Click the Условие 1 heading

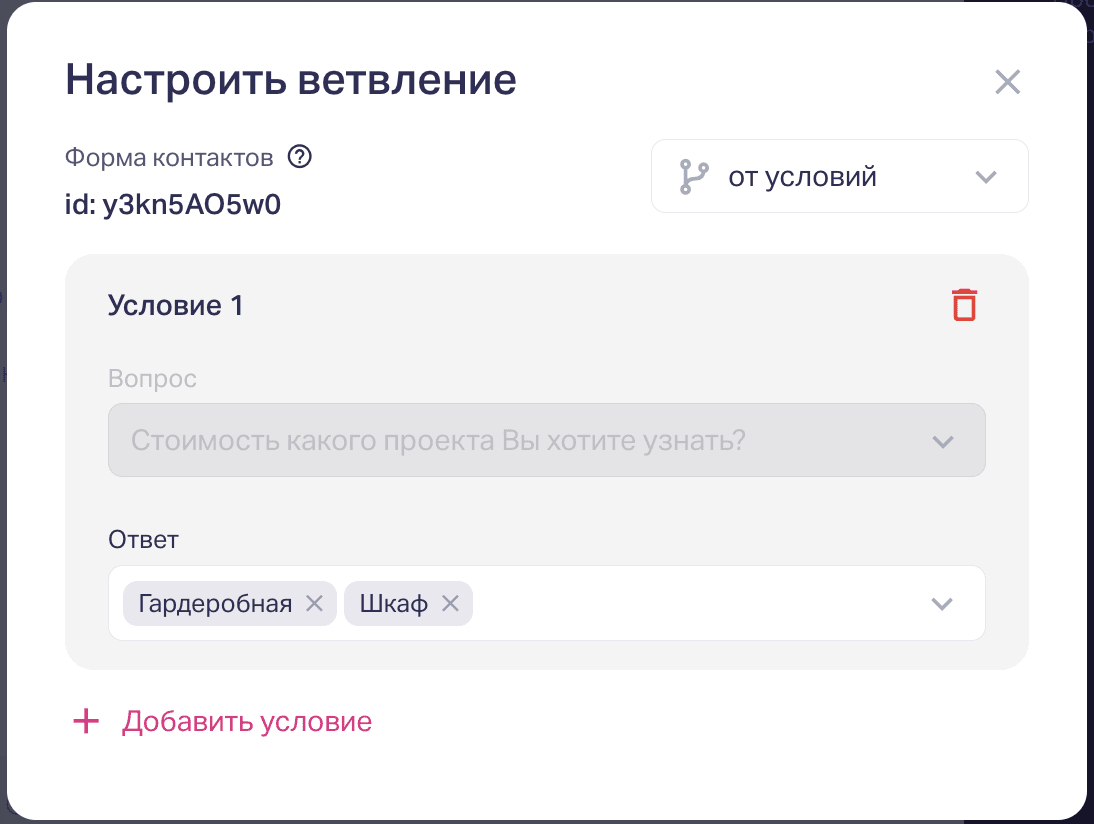click(175, 306)
